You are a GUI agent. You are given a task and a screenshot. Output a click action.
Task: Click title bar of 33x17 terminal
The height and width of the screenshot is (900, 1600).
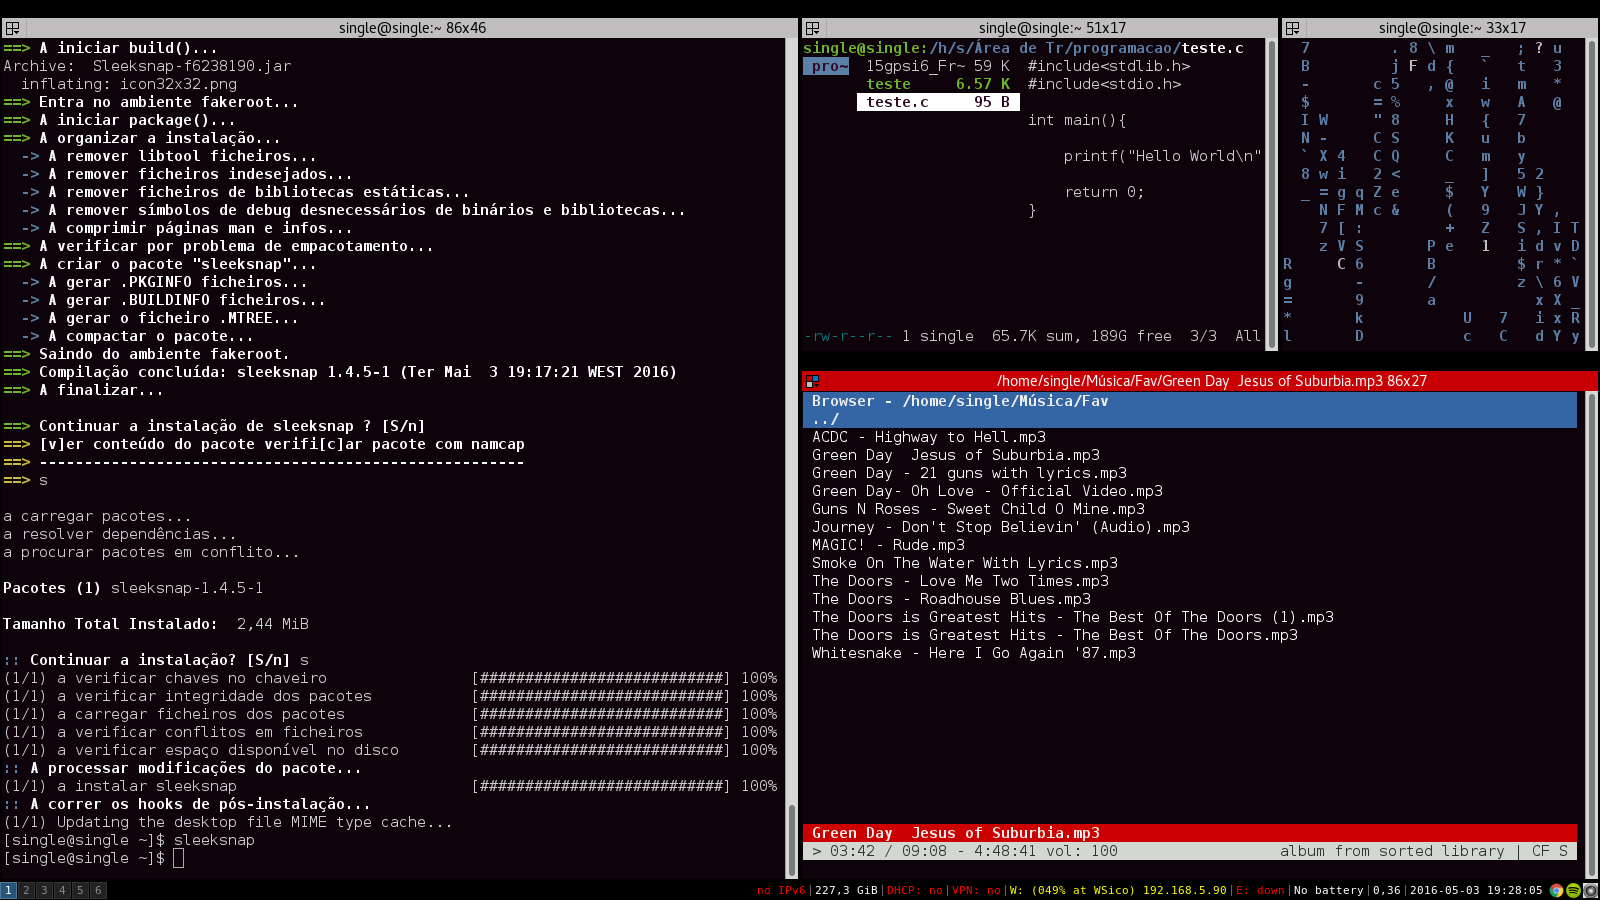1440,28
